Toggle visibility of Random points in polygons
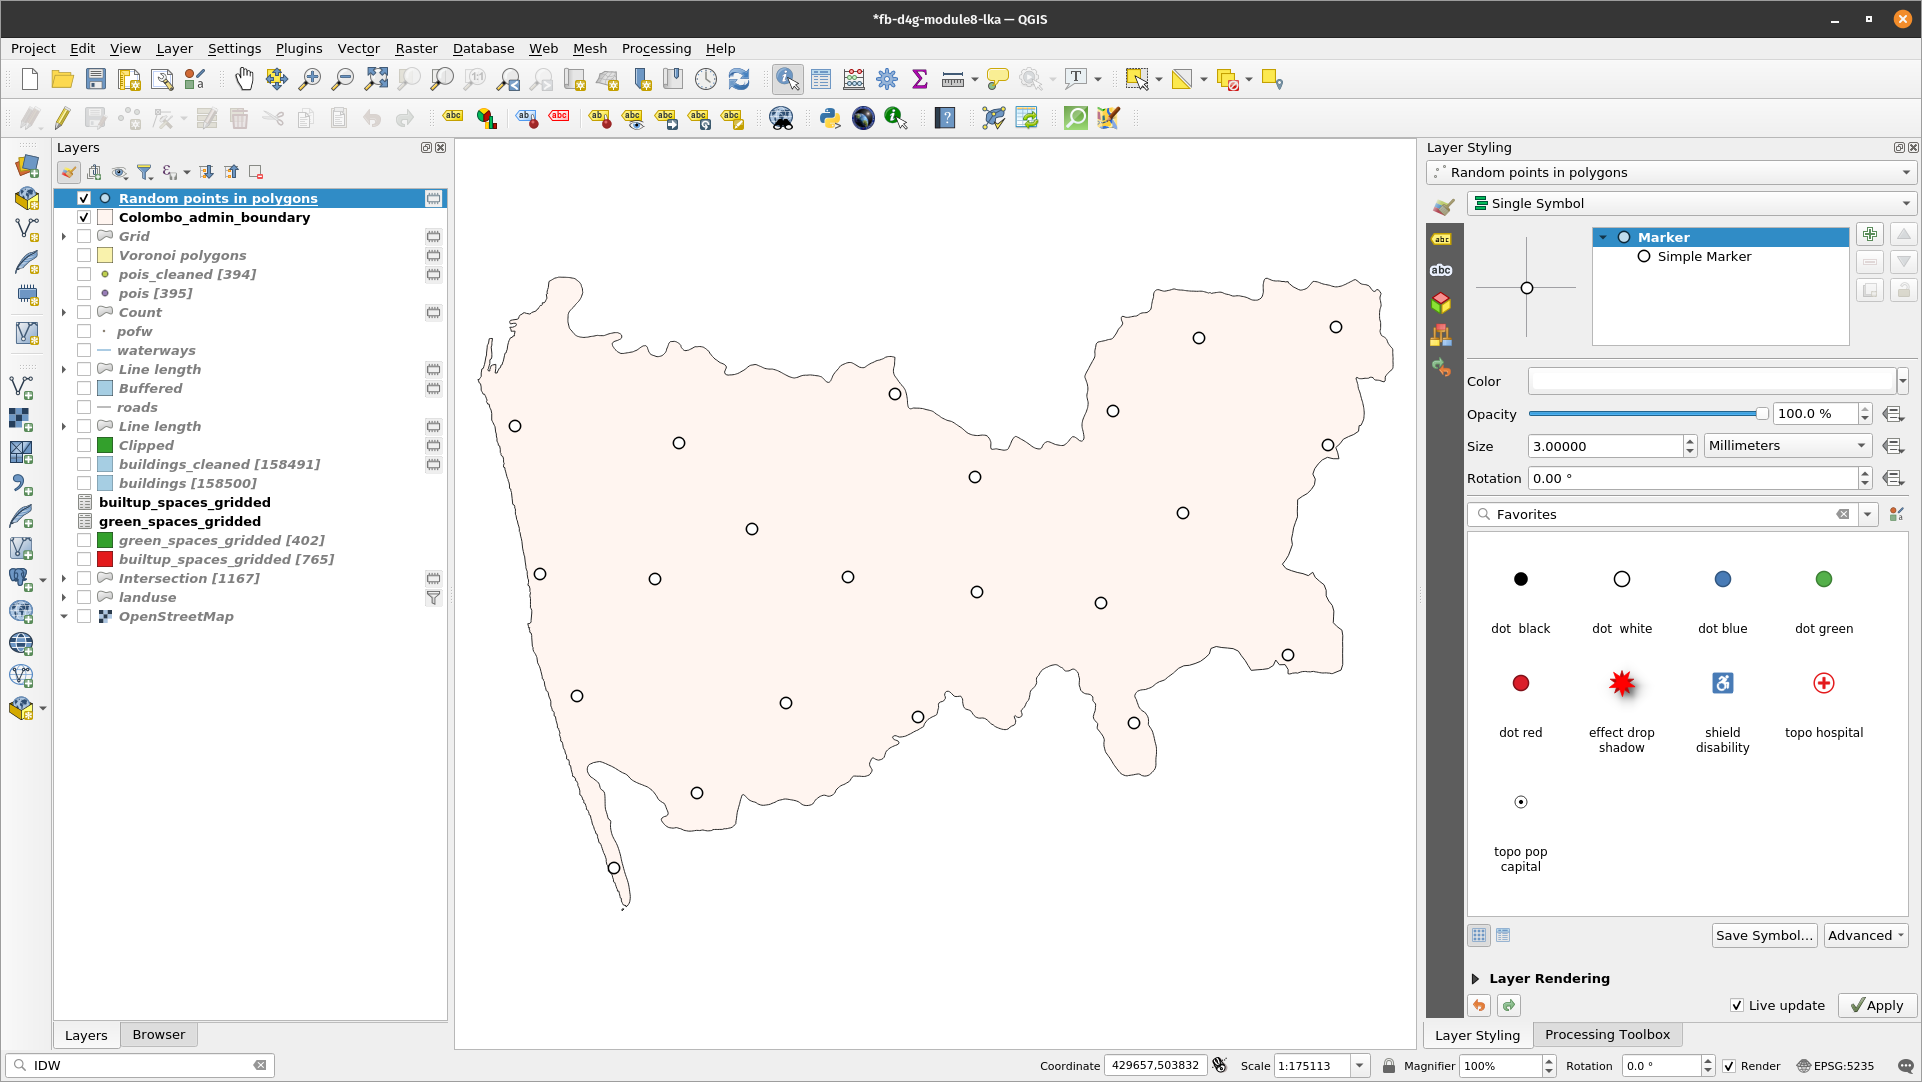The height and width of the screenshot is (1082, 1922). click(84, 198)
